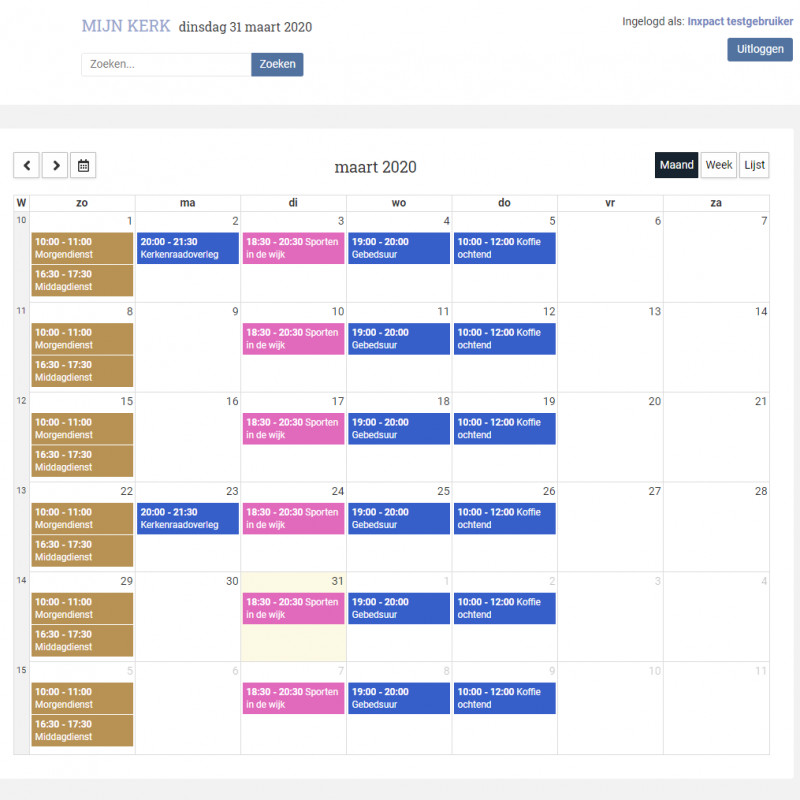Open the MIJN KERK home link
The image size is (800, 800).
point(126,26)
